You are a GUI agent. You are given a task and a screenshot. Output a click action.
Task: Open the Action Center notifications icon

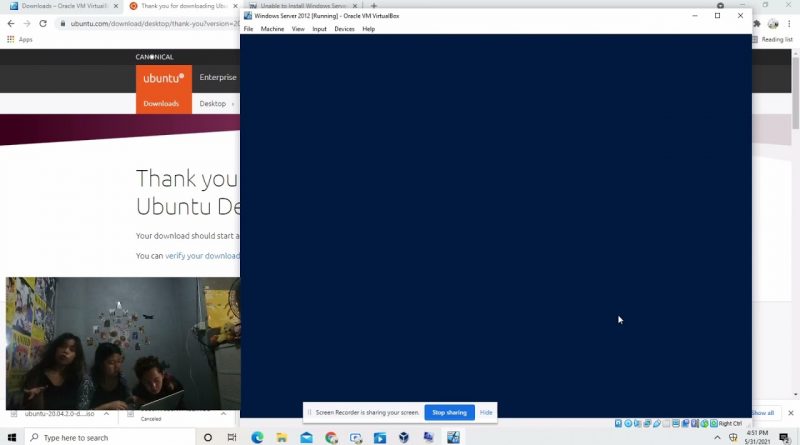pyautogui.click(x=785, y=437)
